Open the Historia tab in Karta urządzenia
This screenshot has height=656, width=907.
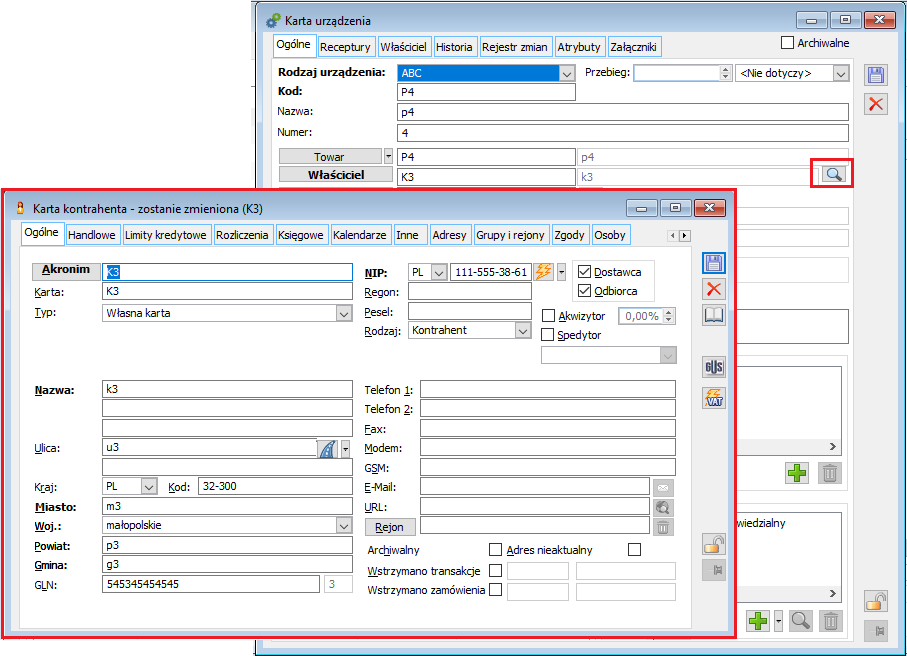[454, 47]
